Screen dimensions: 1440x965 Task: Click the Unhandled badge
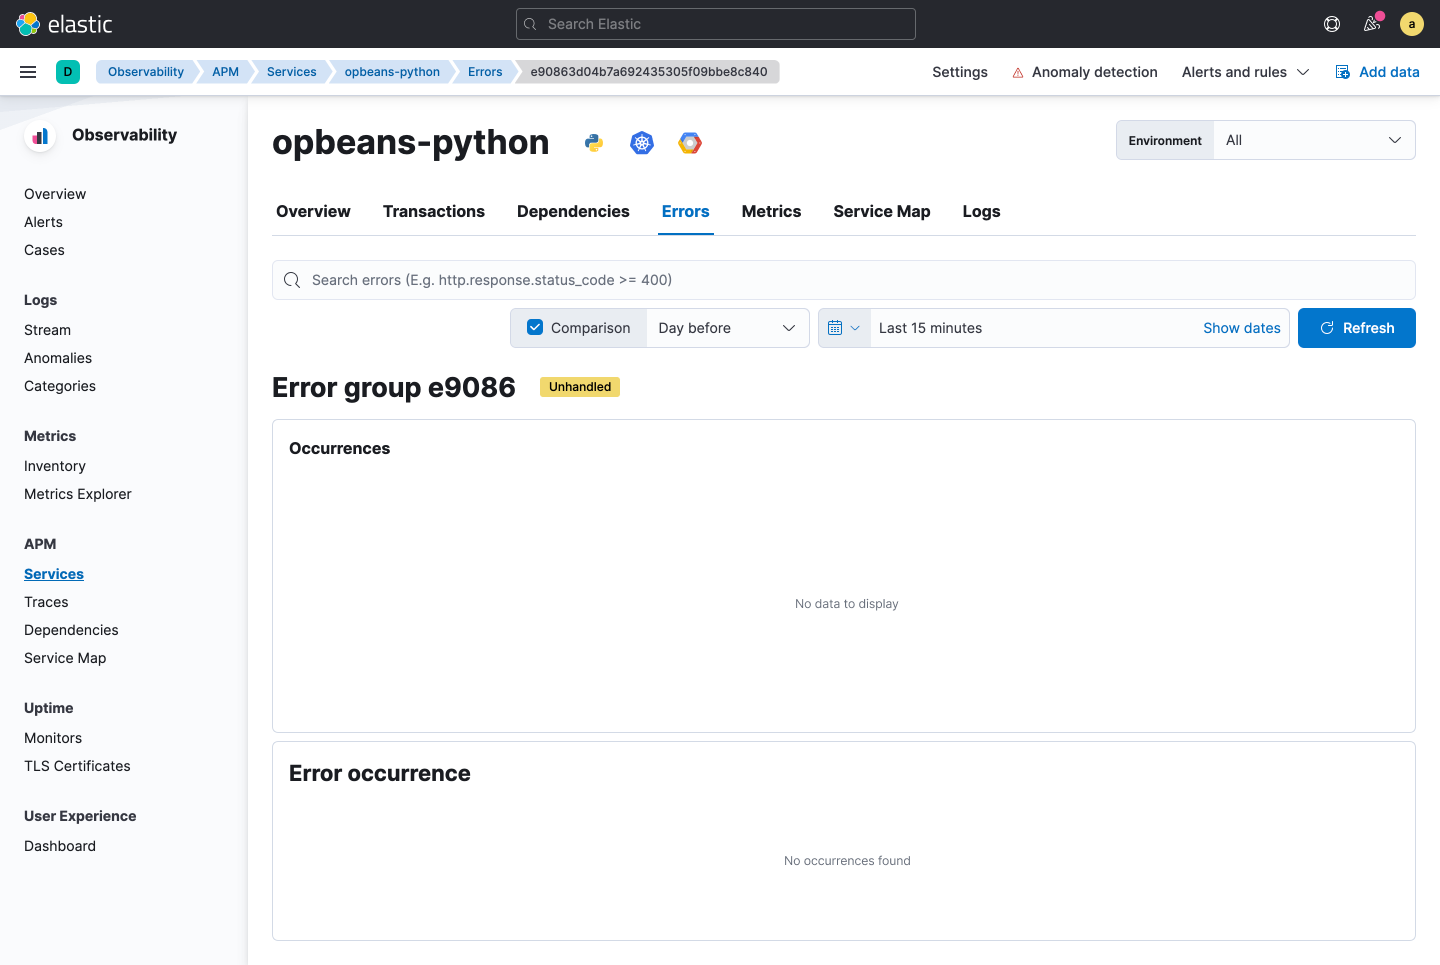580,387
